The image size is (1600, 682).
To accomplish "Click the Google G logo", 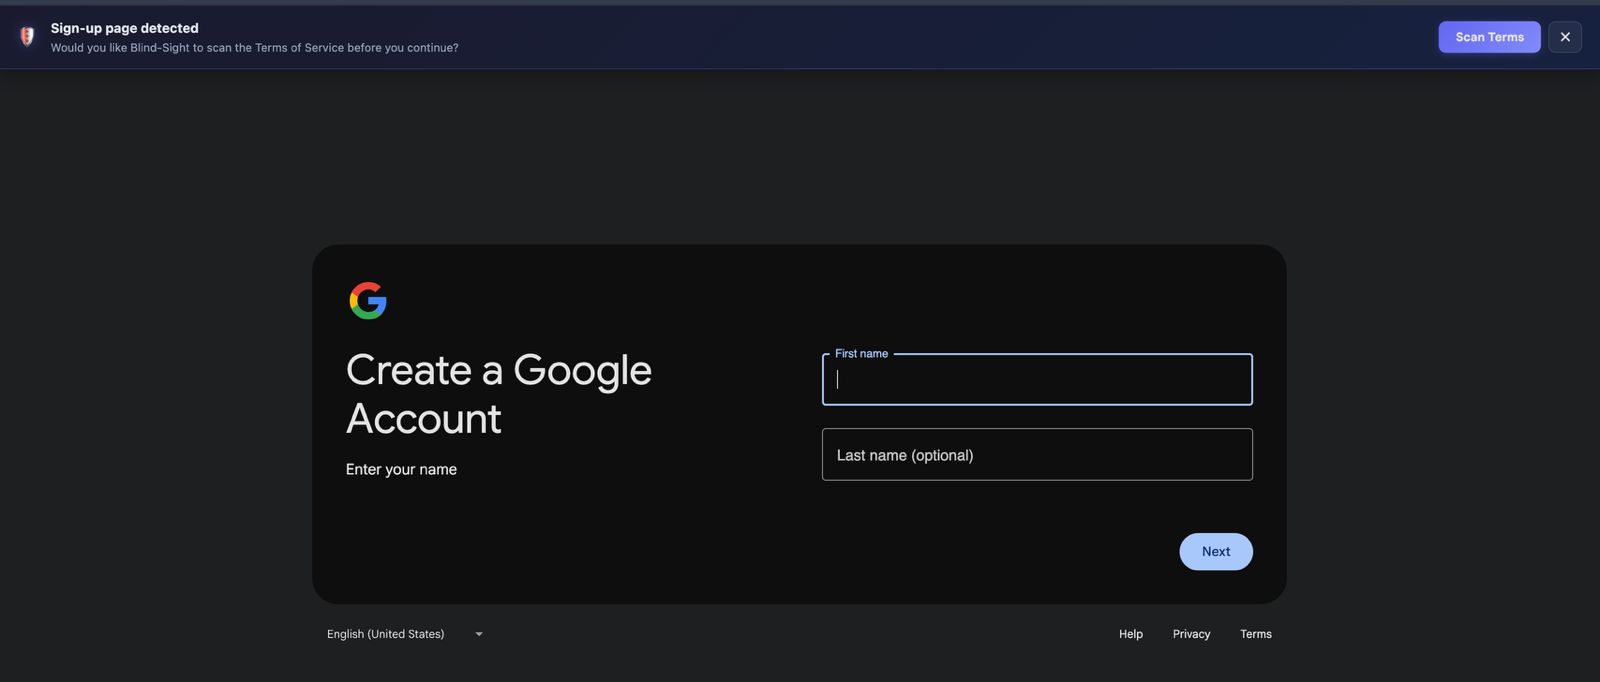I will tap(368, 300).
